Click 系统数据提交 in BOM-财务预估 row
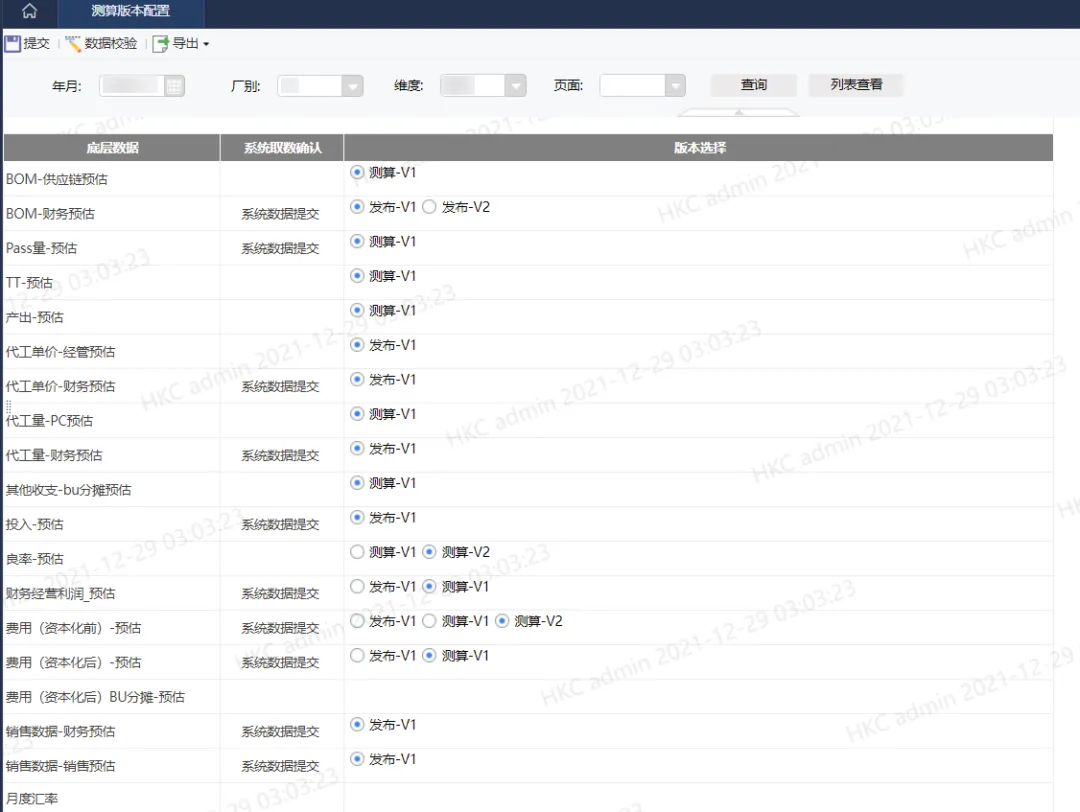 280,214
